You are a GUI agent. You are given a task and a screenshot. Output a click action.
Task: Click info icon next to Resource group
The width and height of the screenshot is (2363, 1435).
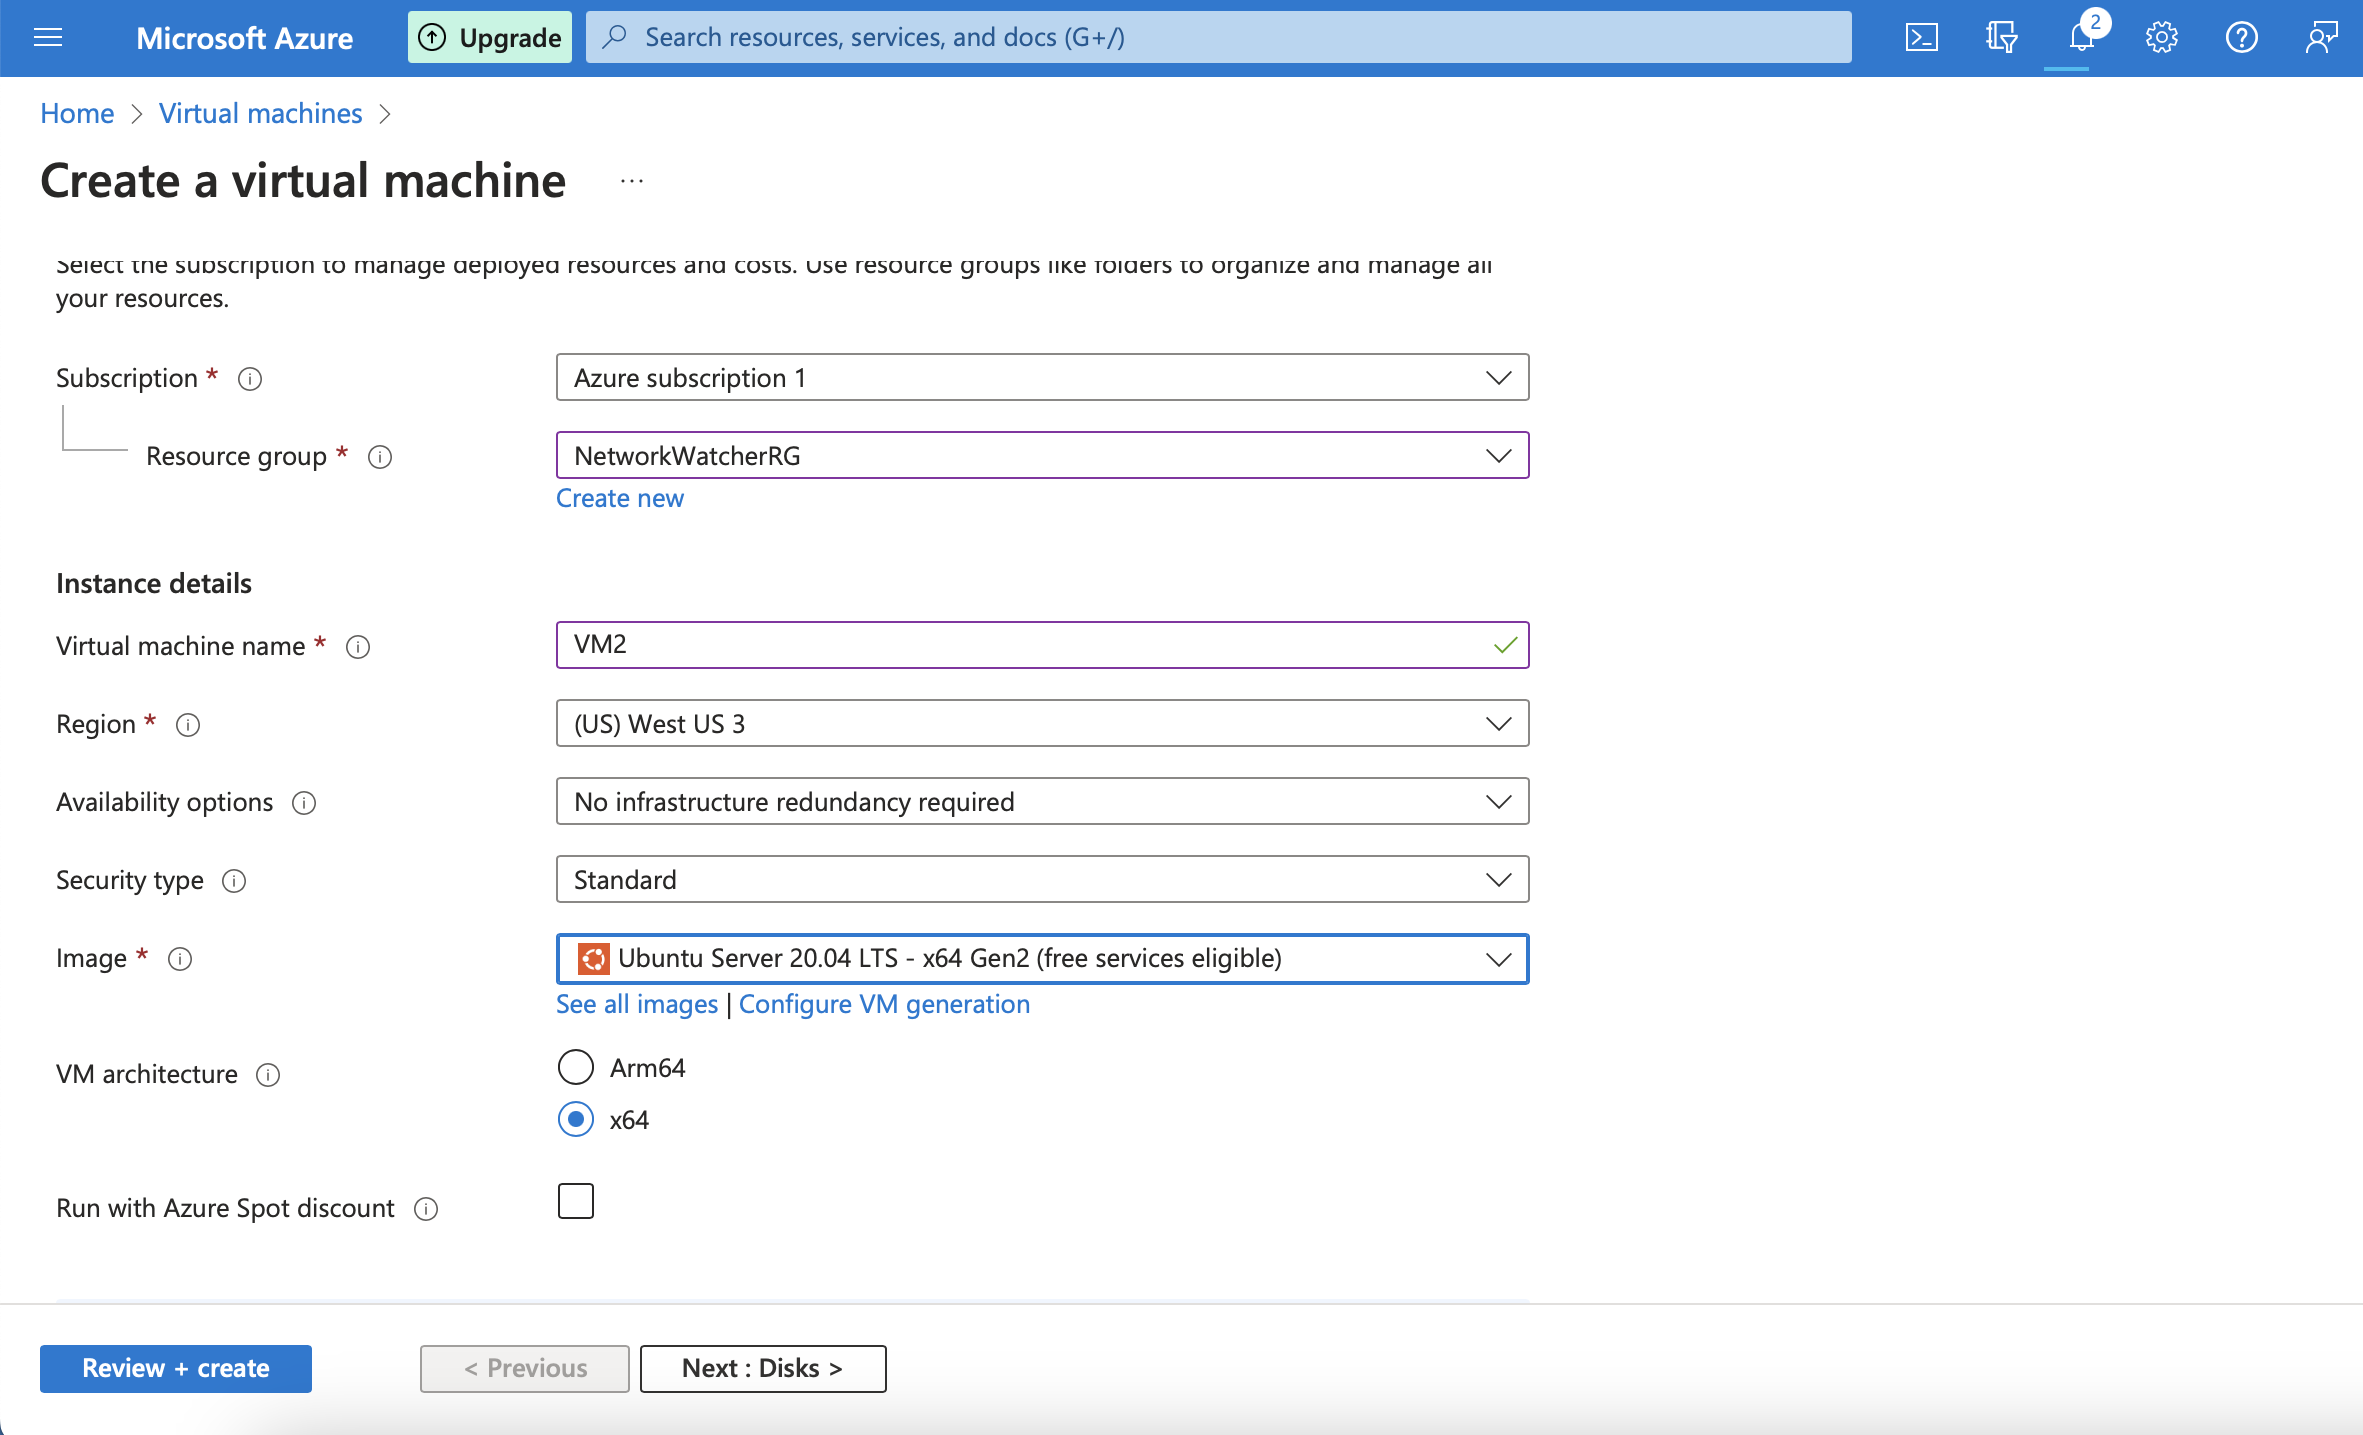[380, 457]
